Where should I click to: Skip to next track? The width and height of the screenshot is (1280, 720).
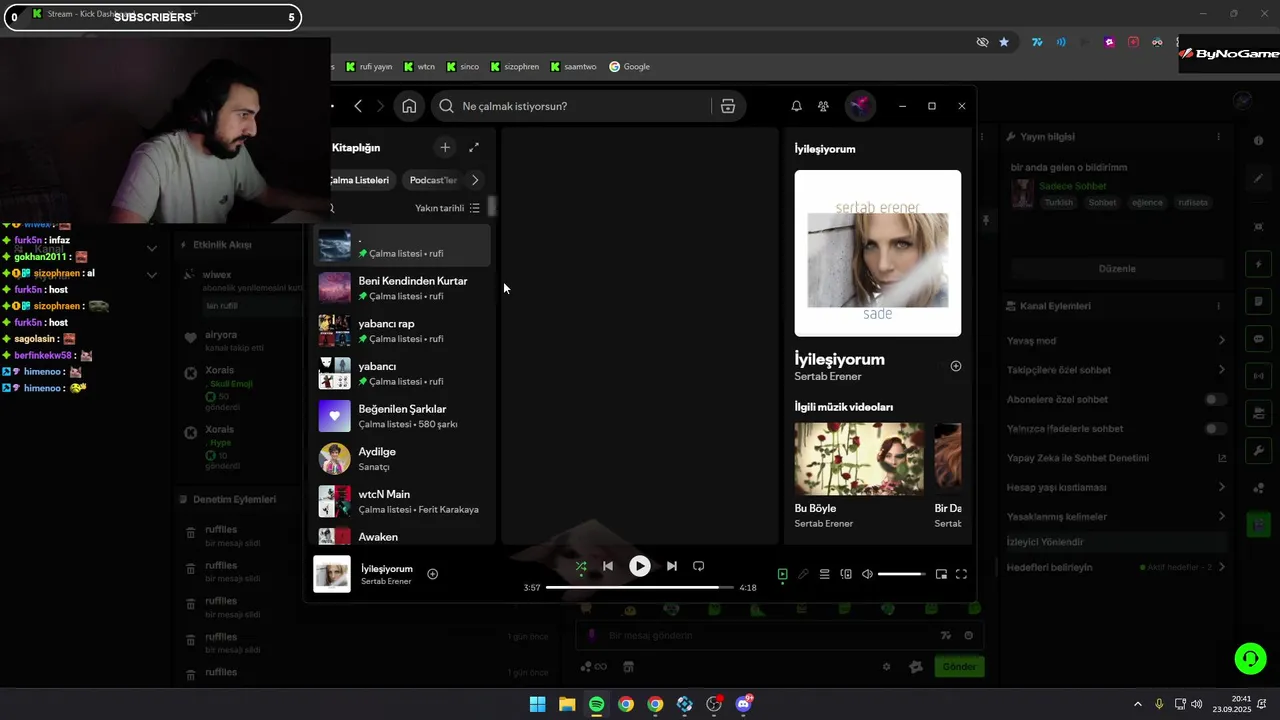672,566
